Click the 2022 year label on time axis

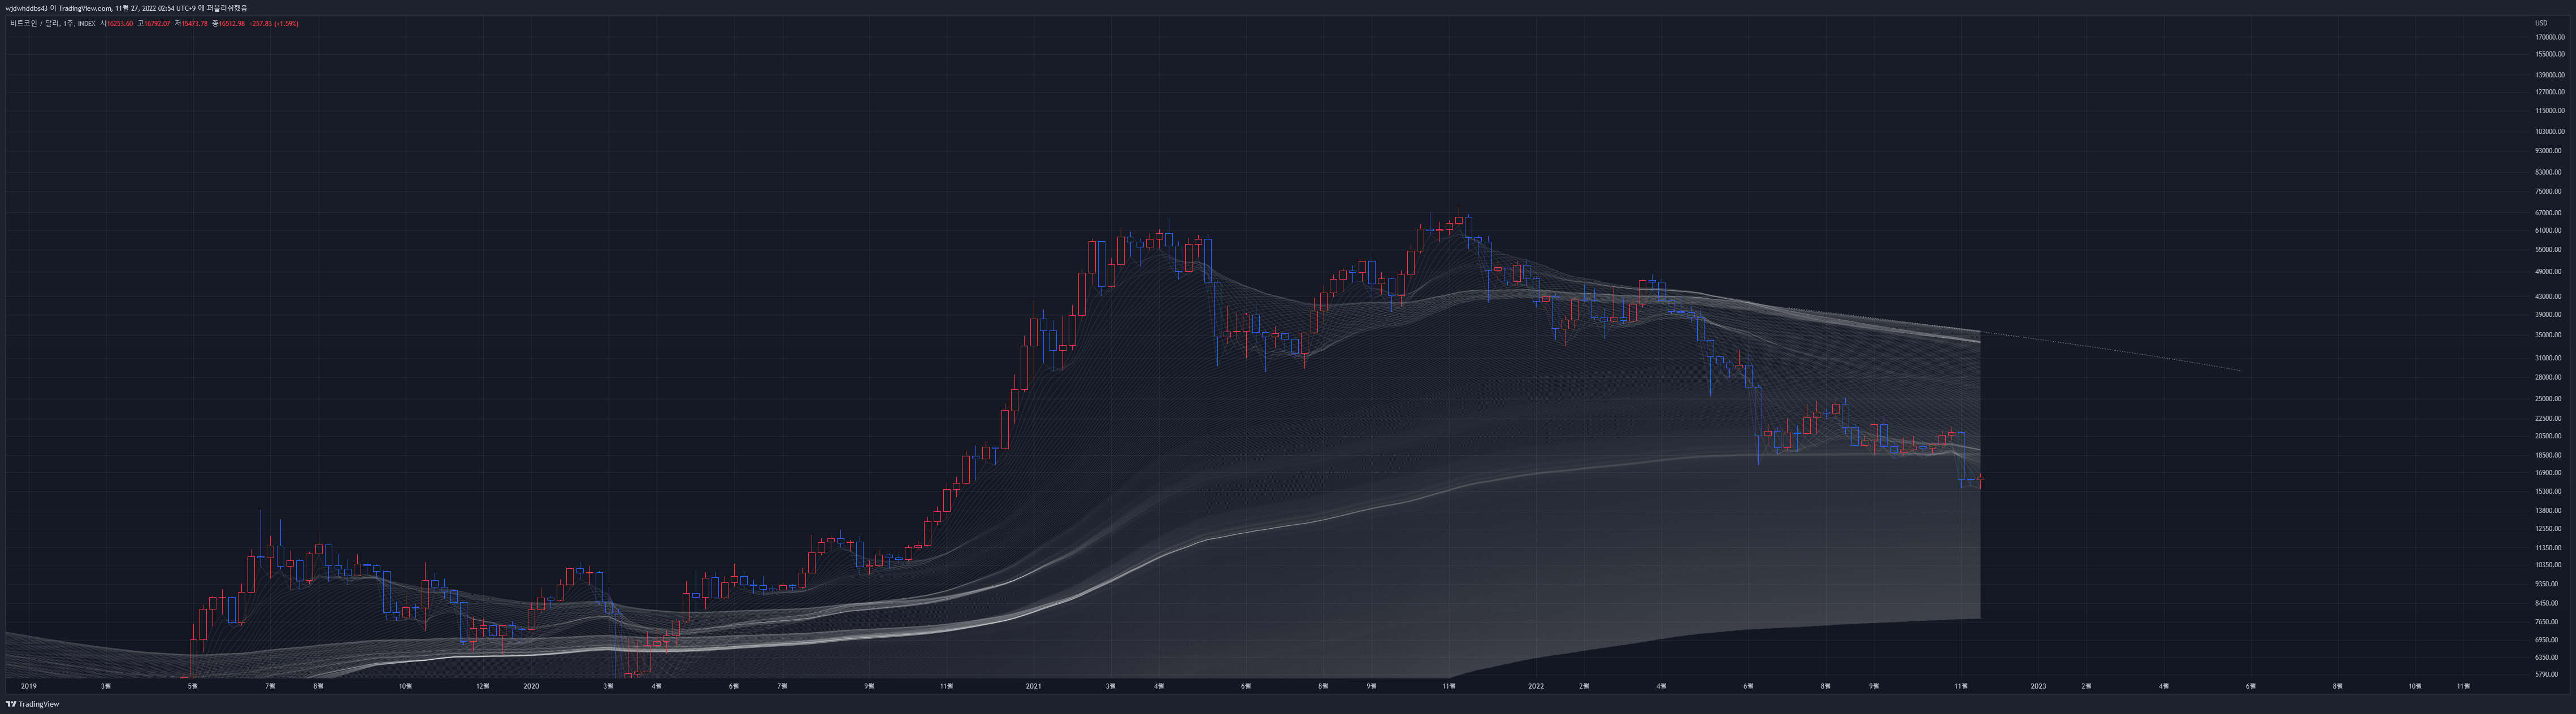click(1536, 686)
